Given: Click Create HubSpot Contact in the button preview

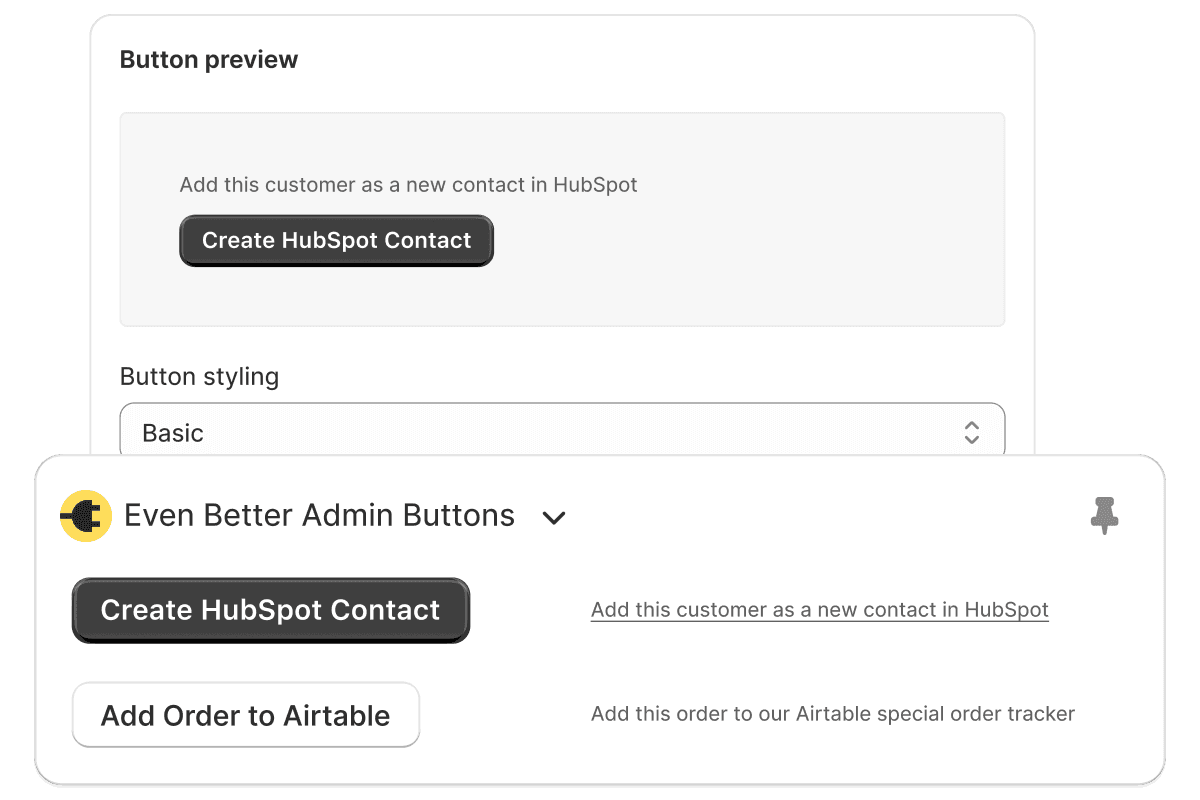Looking at the screenshot, I should click(x=336, y=241).
